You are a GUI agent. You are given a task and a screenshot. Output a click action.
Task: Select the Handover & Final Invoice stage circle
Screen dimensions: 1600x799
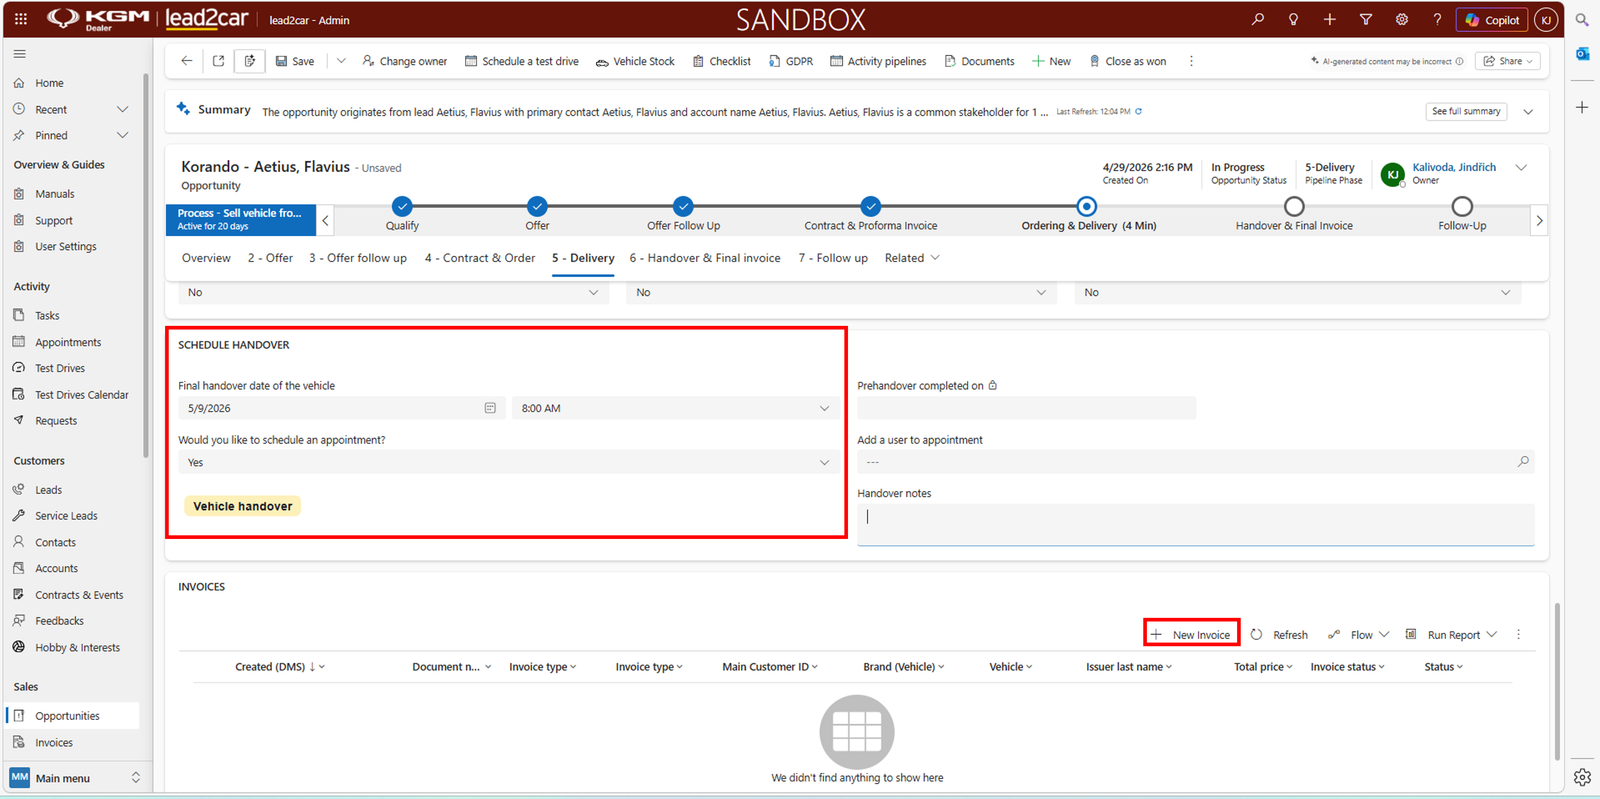pos(1294,206)
